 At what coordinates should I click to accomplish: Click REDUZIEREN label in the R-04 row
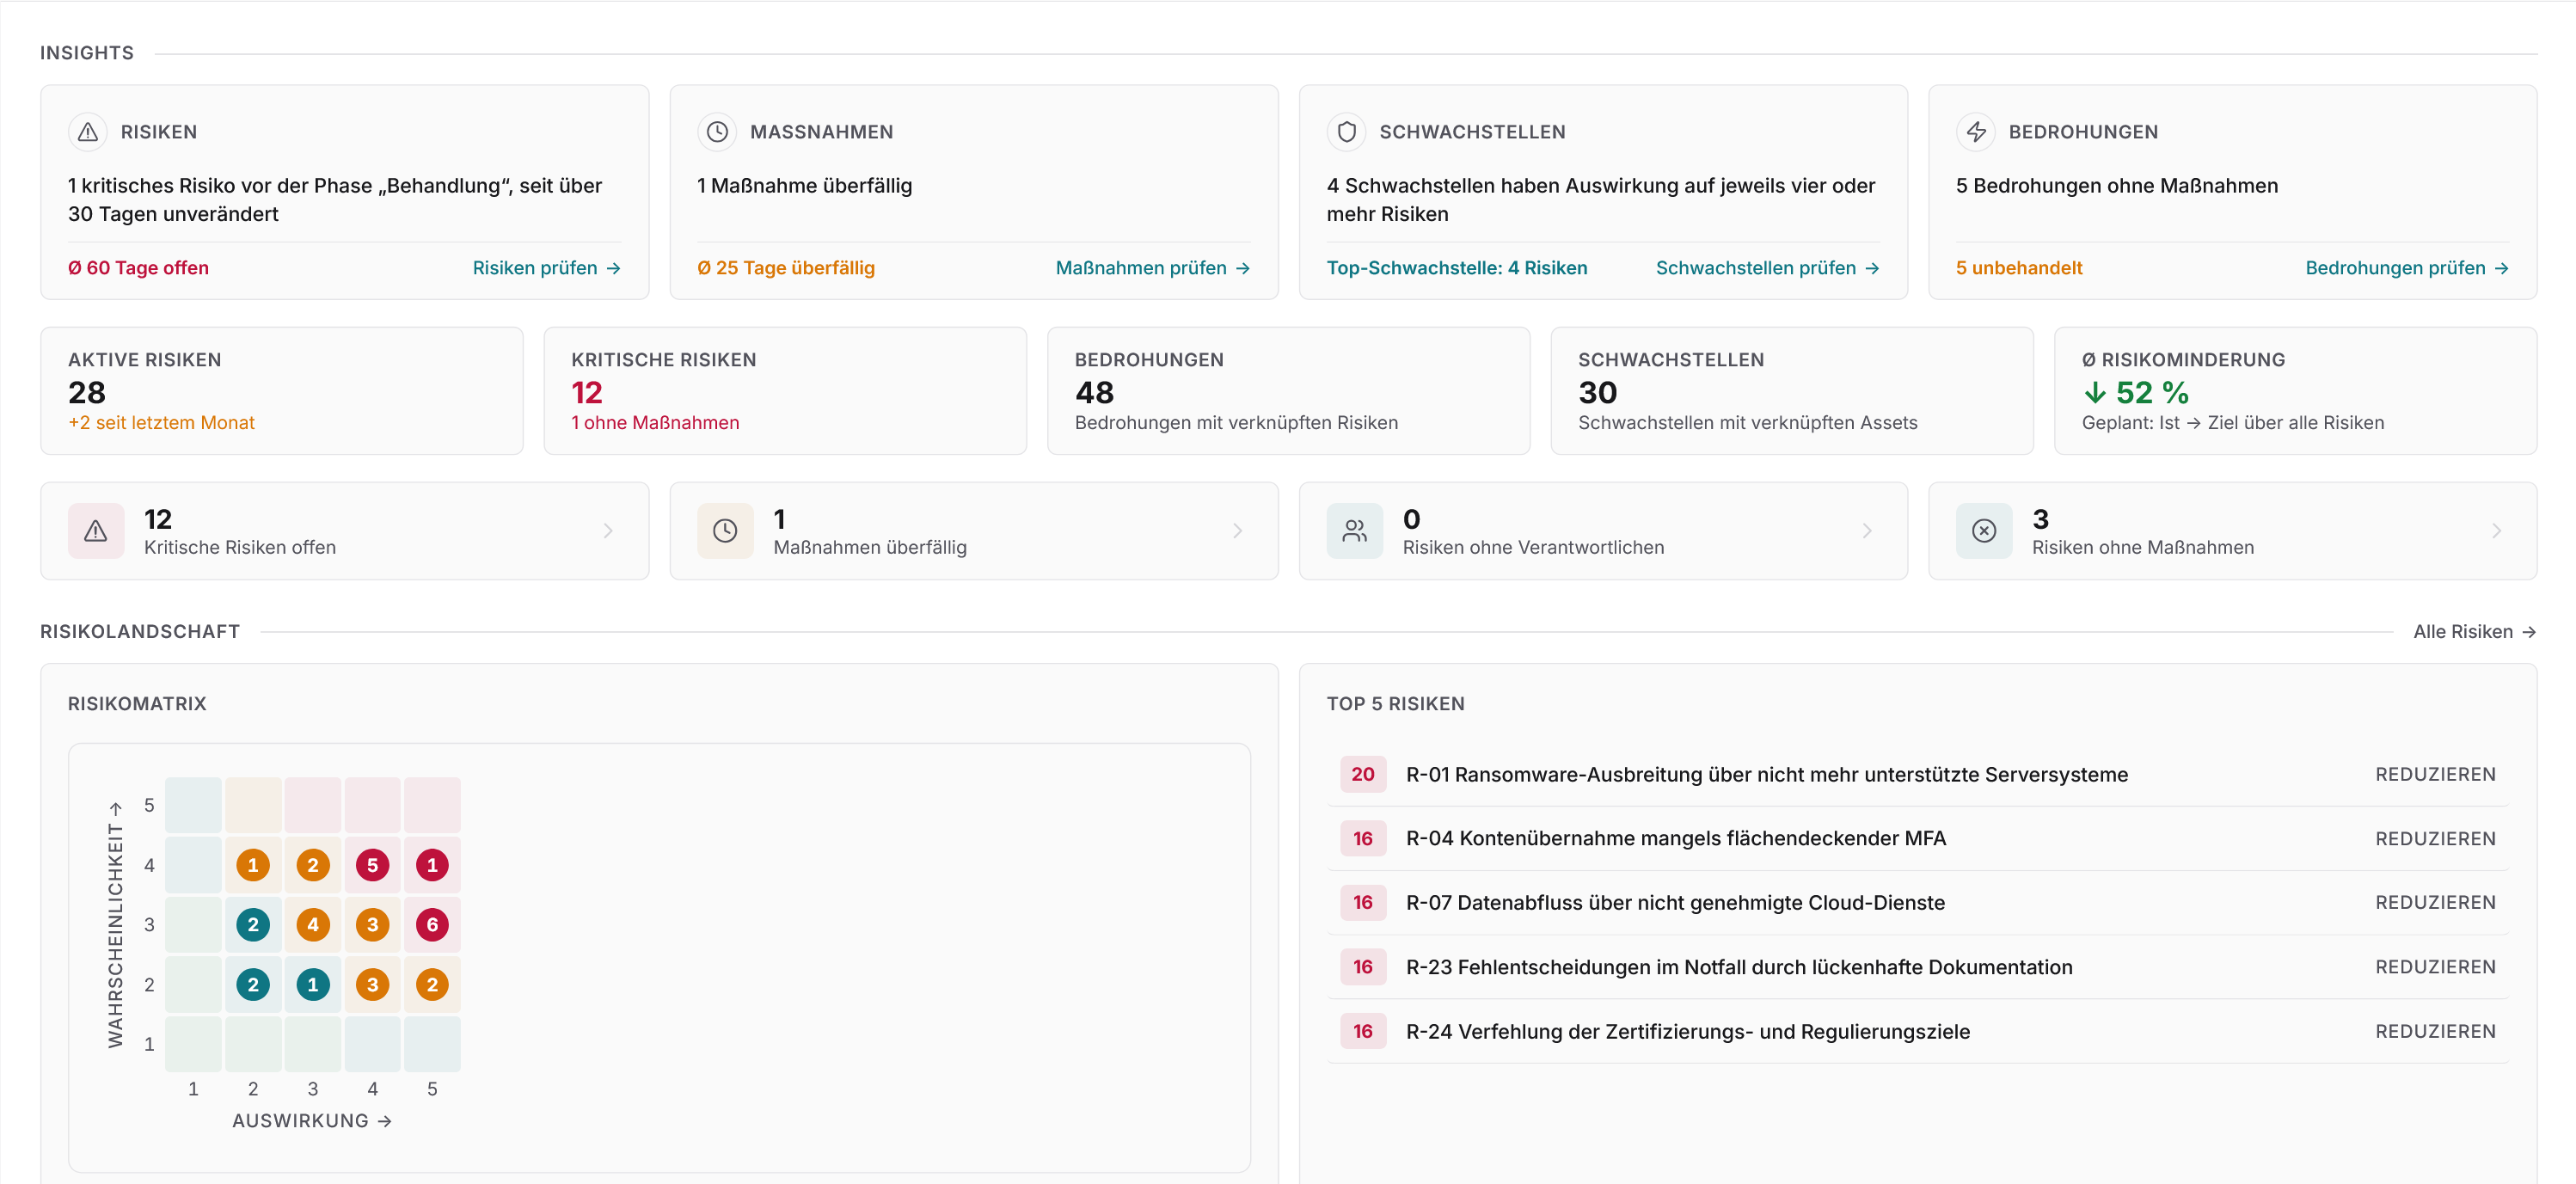pos(2435,839)
